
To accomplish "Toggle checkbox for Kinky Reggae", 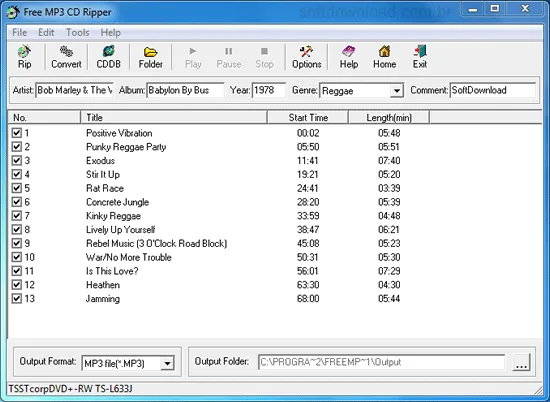I will click(16, 216).
